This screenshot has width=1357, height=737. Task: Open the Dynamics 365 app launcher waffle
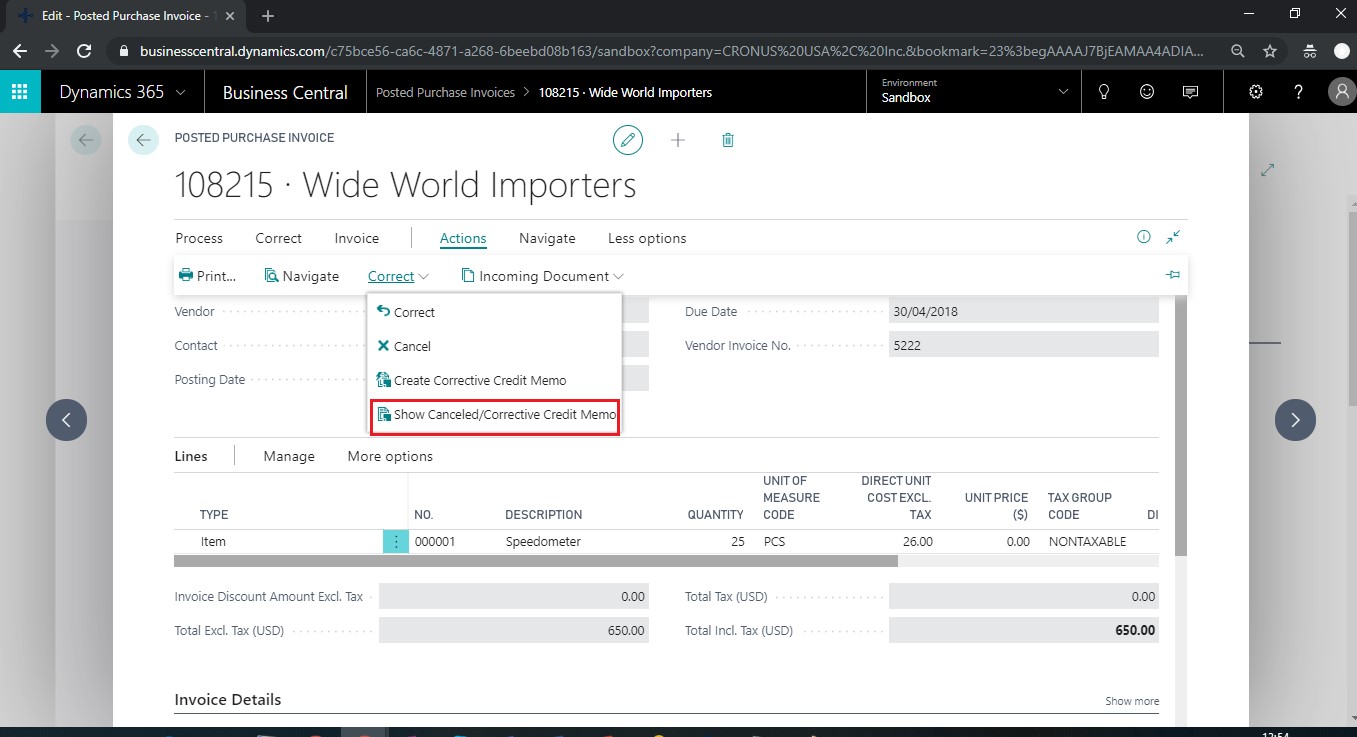click(x=20, y=92)
